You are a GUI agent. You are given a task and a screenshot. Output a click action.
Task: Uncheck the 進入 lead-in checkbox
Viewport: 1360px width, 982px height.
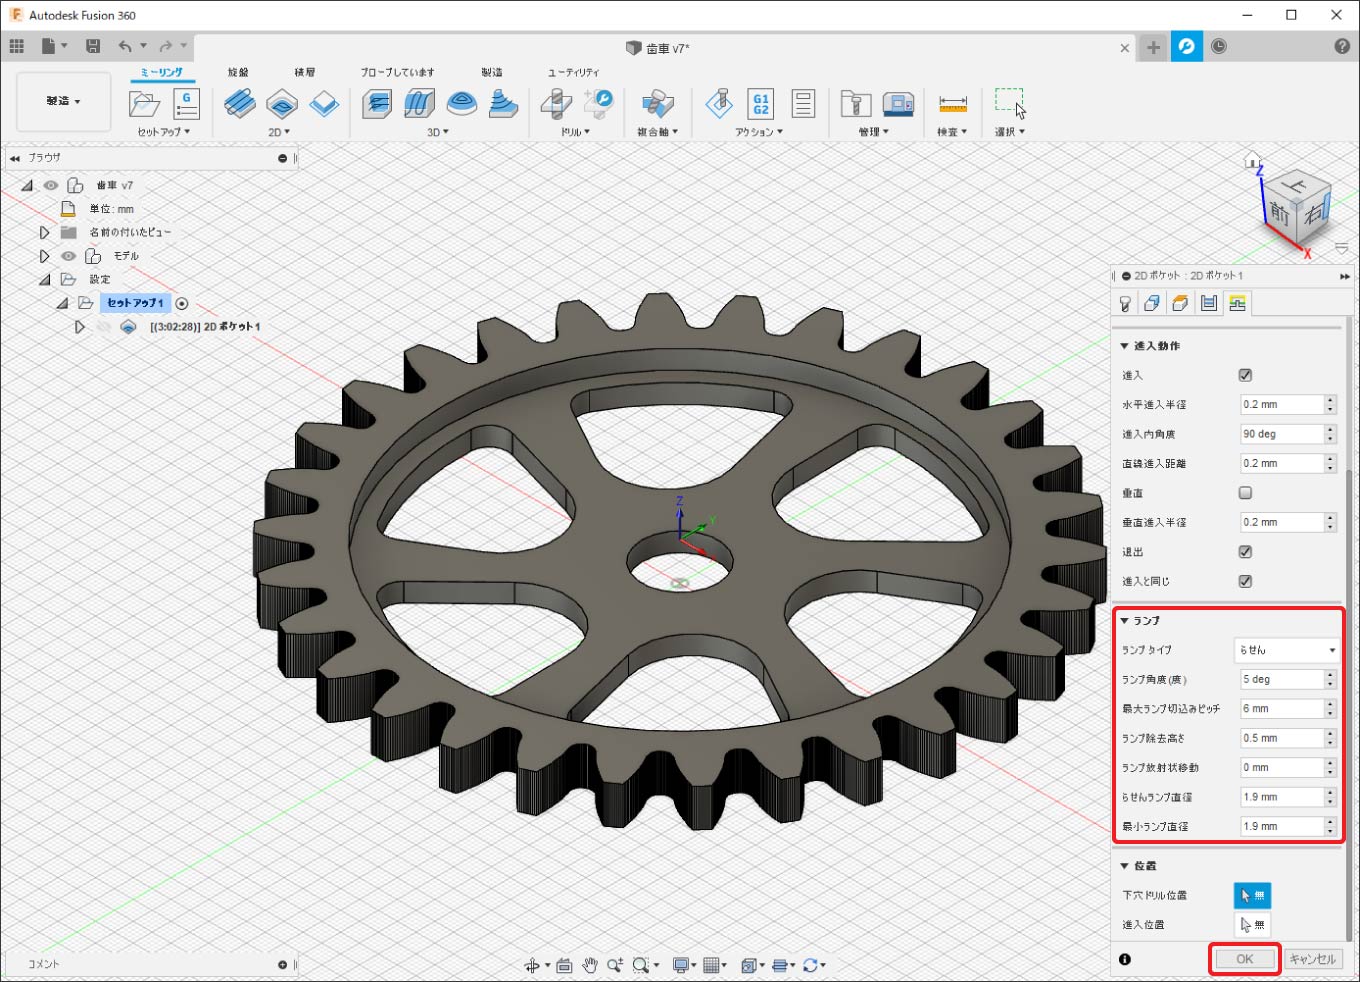point(1245,375)
